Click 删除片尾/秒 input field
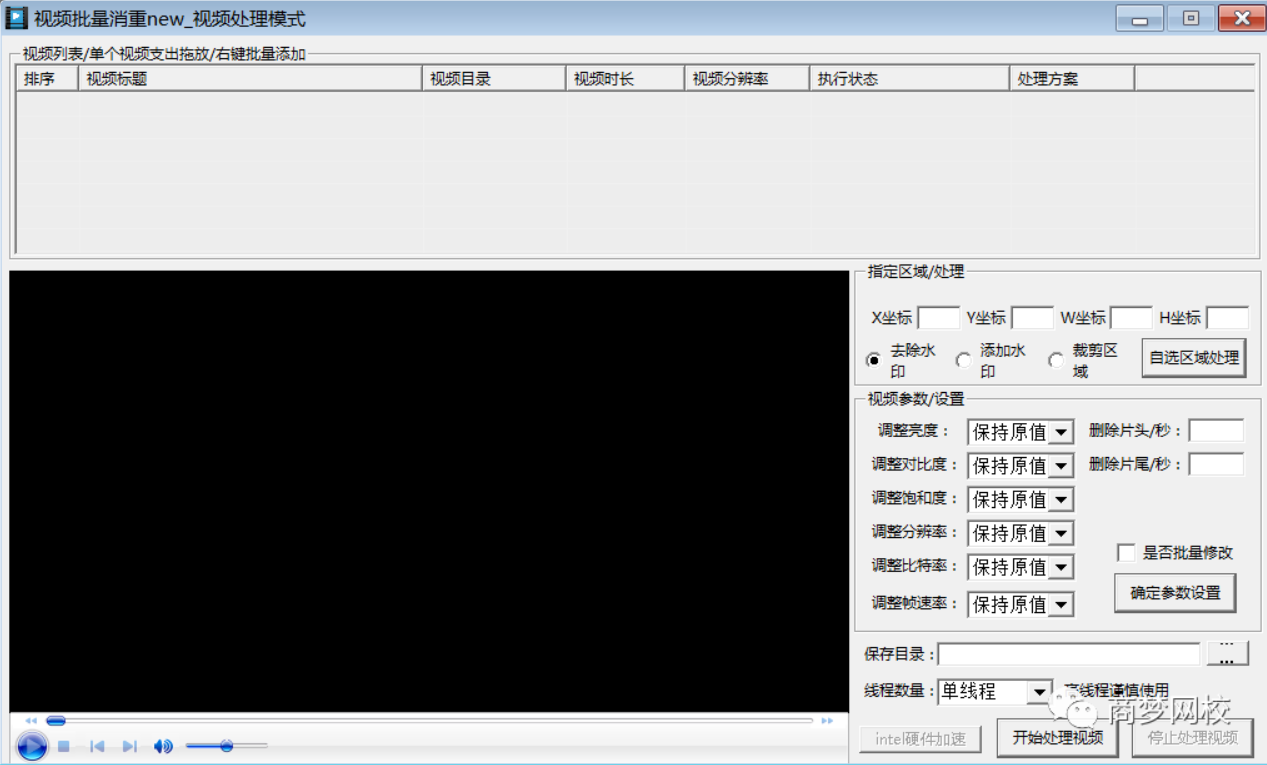1267x765 pixels. (1216, 464)
